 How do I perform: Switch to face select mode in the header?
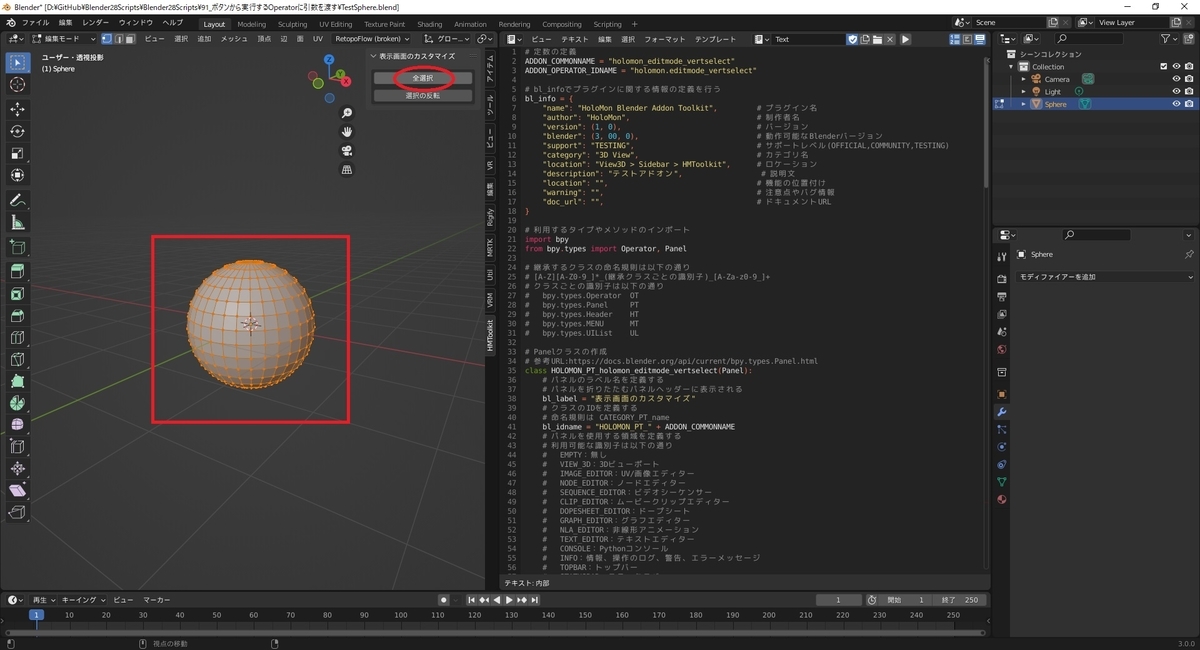[130, 38]
